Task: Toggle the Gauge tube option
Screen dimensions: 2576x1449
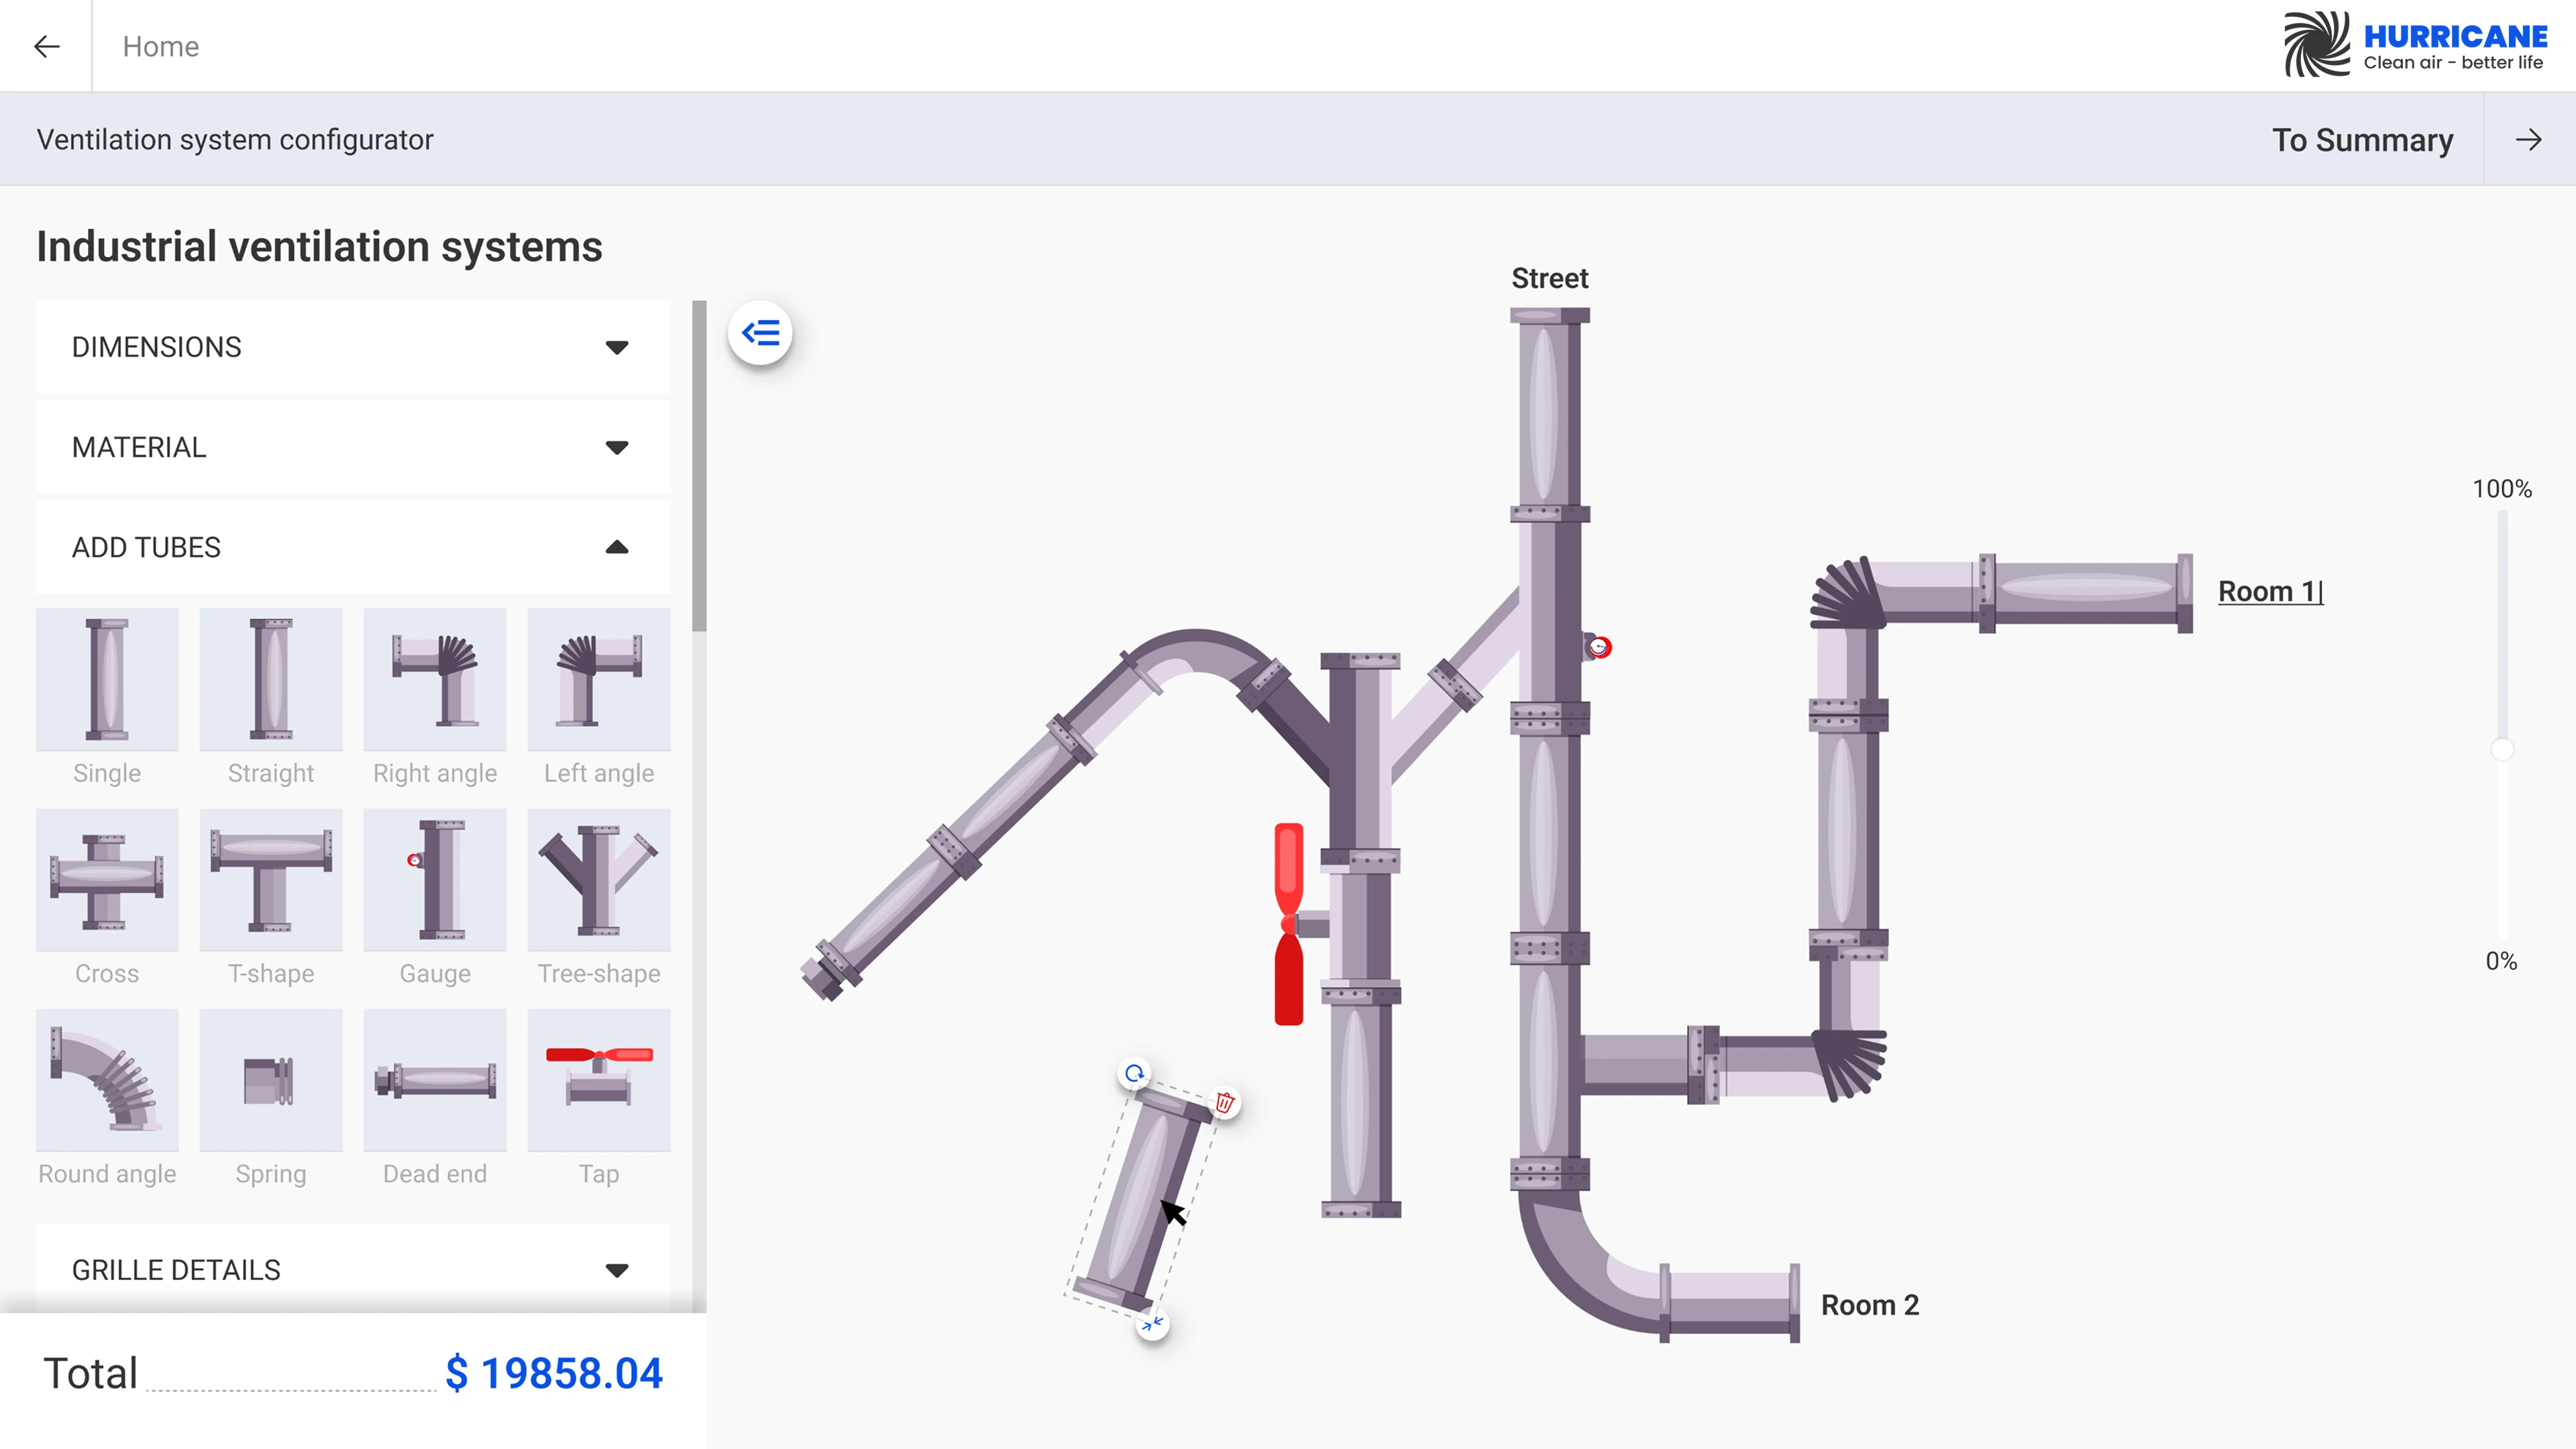Action: point(435,879)
